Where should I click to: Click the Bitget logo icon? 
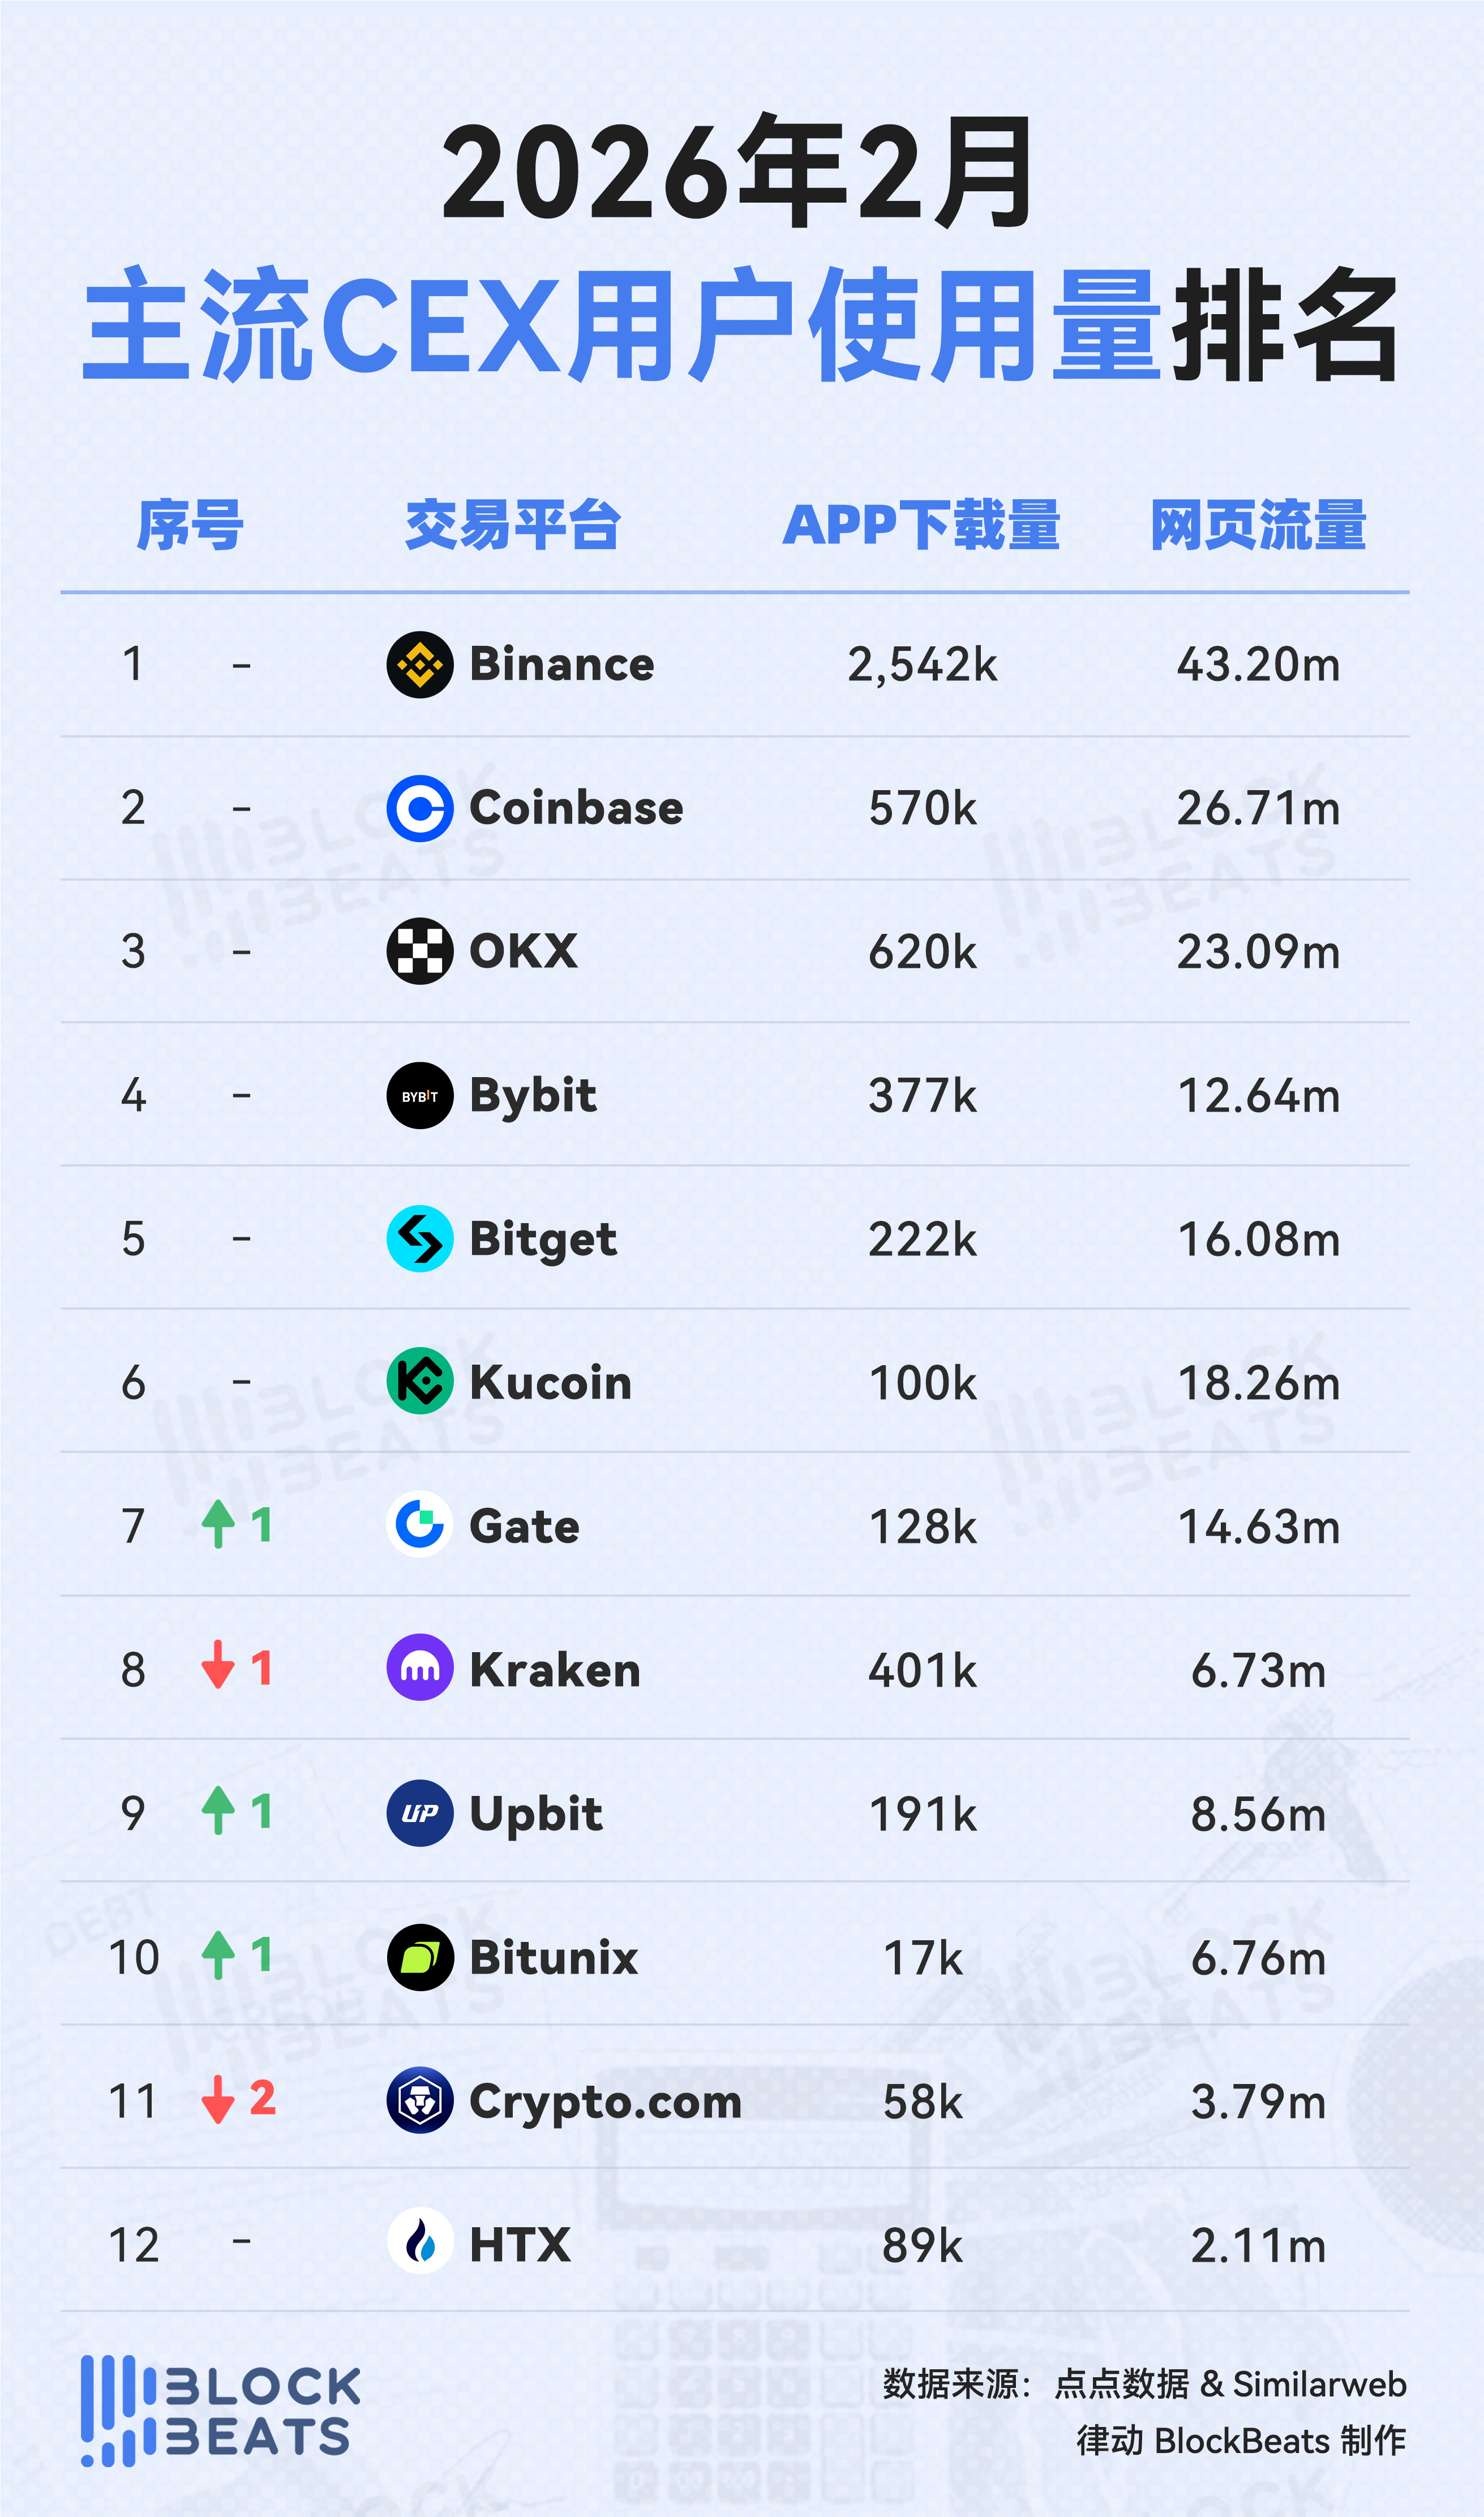tap(420, 1238)
